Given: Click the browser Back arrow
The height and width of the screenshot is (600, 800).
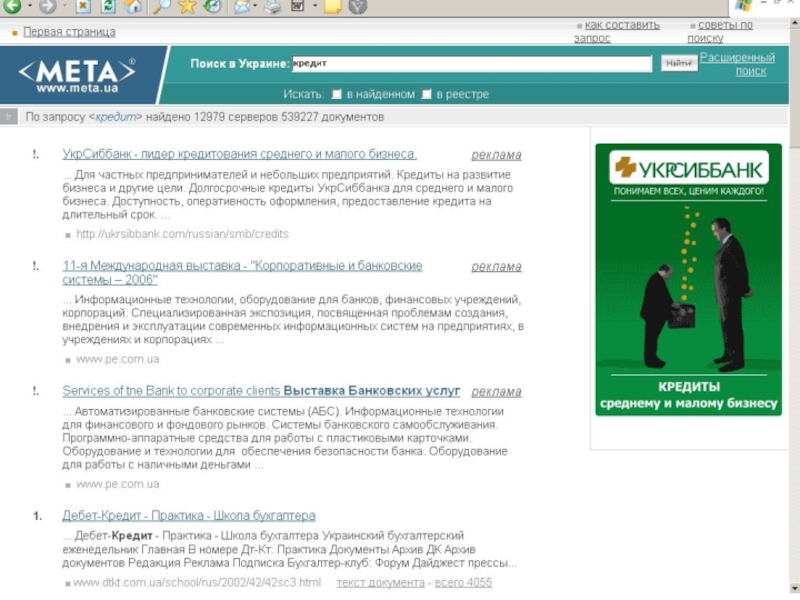Looking at the screenshot, I should click(x=12, y=6).
